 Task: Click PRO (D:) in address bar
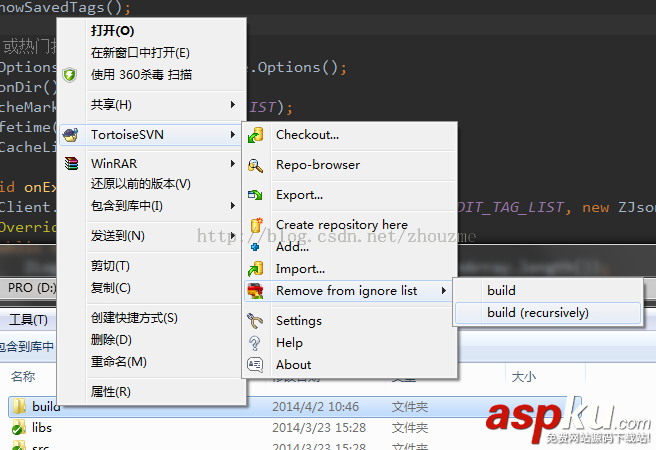[32, 288]
